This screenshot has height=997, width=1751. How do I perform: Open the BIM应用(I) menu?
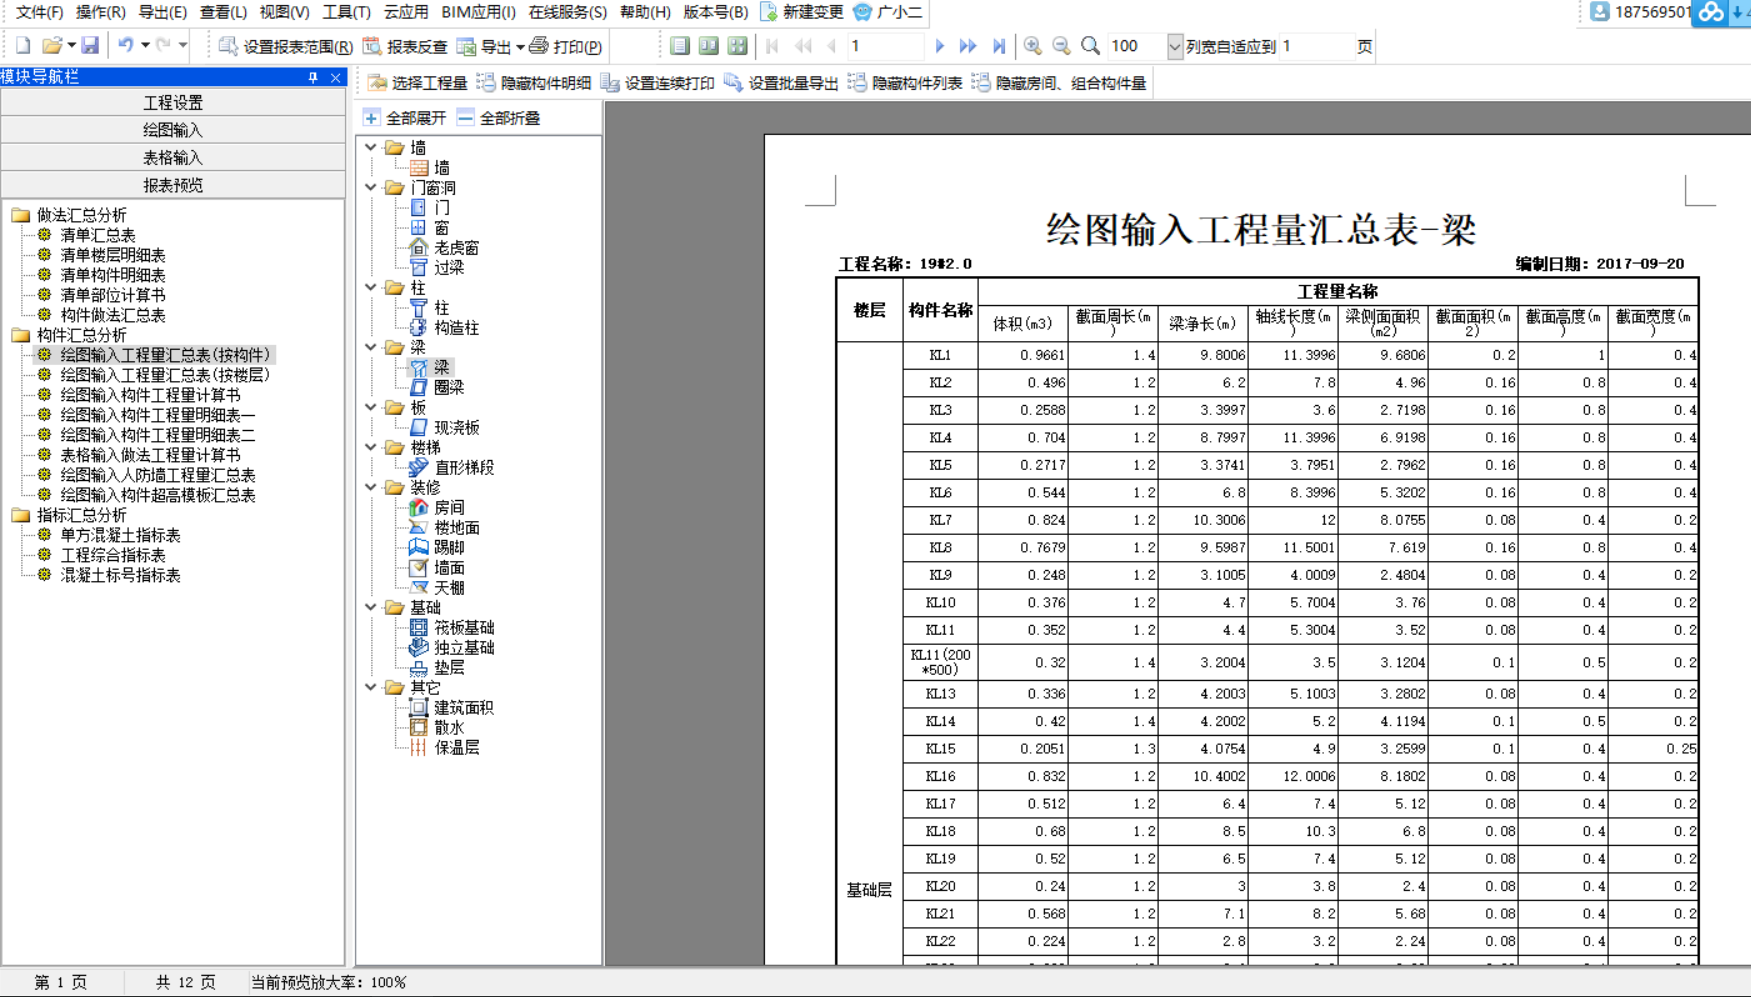pyautogui.click(x=478, y=12)
